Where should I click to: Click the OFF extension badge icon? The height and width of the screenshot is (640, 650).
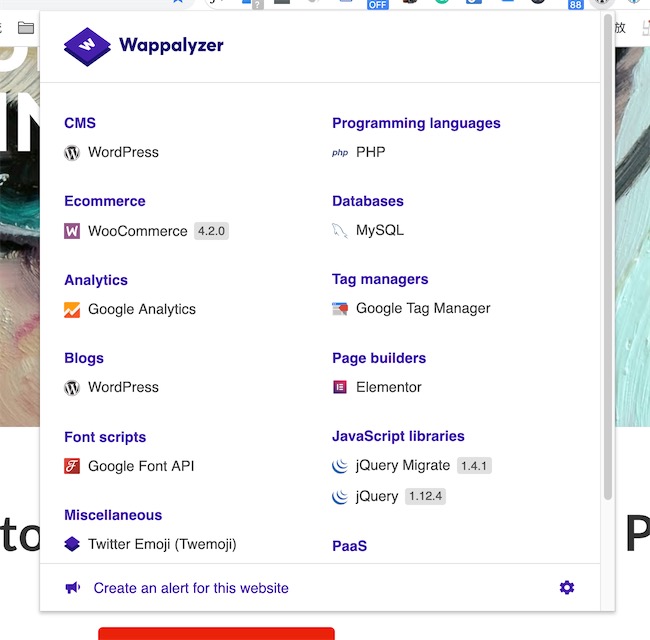tap(378, 5)
